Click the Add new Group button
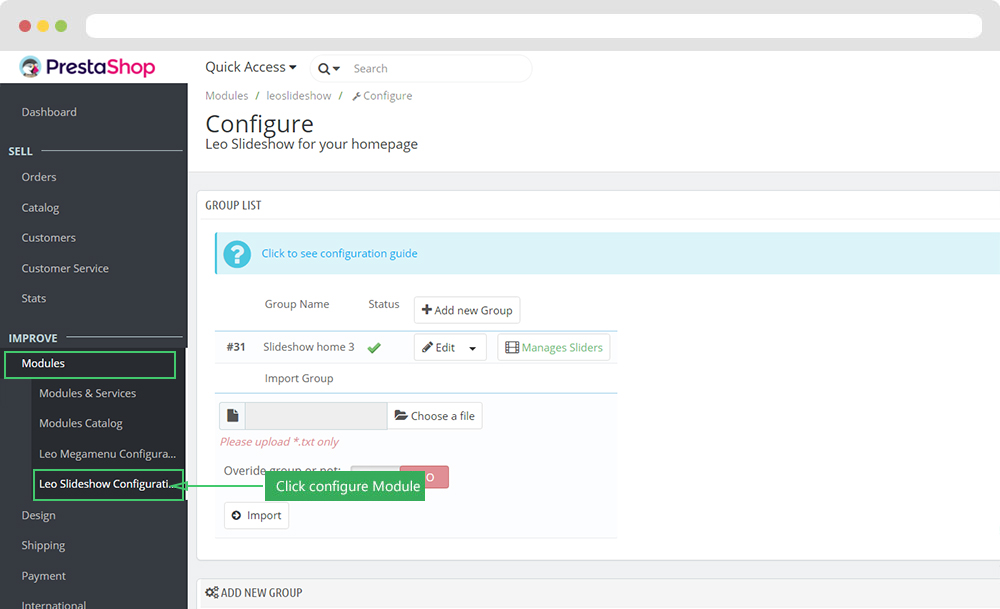1000x609 pixels. pyautogui.click(x=467, y=311)
